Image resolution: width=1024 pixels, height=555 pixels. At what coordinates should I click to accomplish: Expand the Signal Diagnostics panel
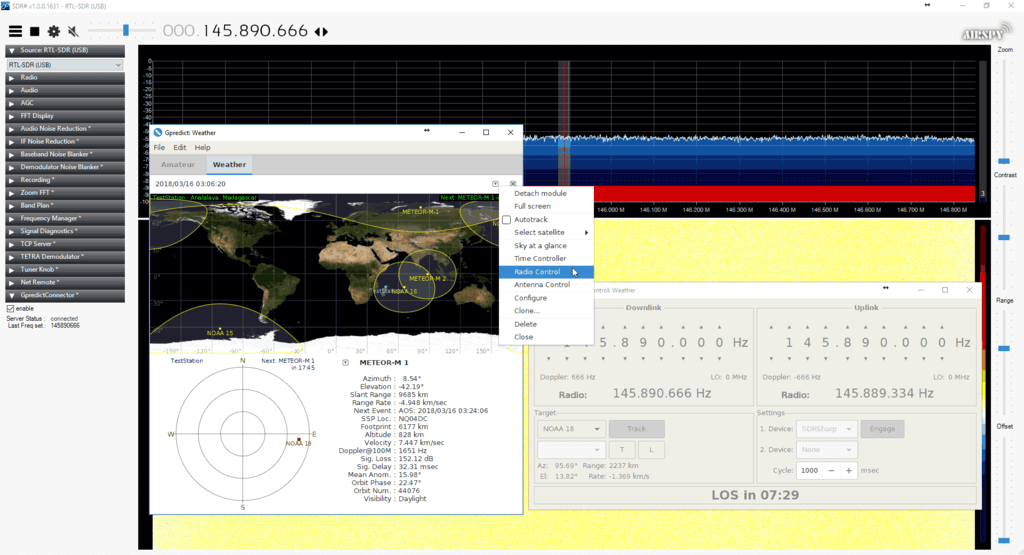pos(65,231)
